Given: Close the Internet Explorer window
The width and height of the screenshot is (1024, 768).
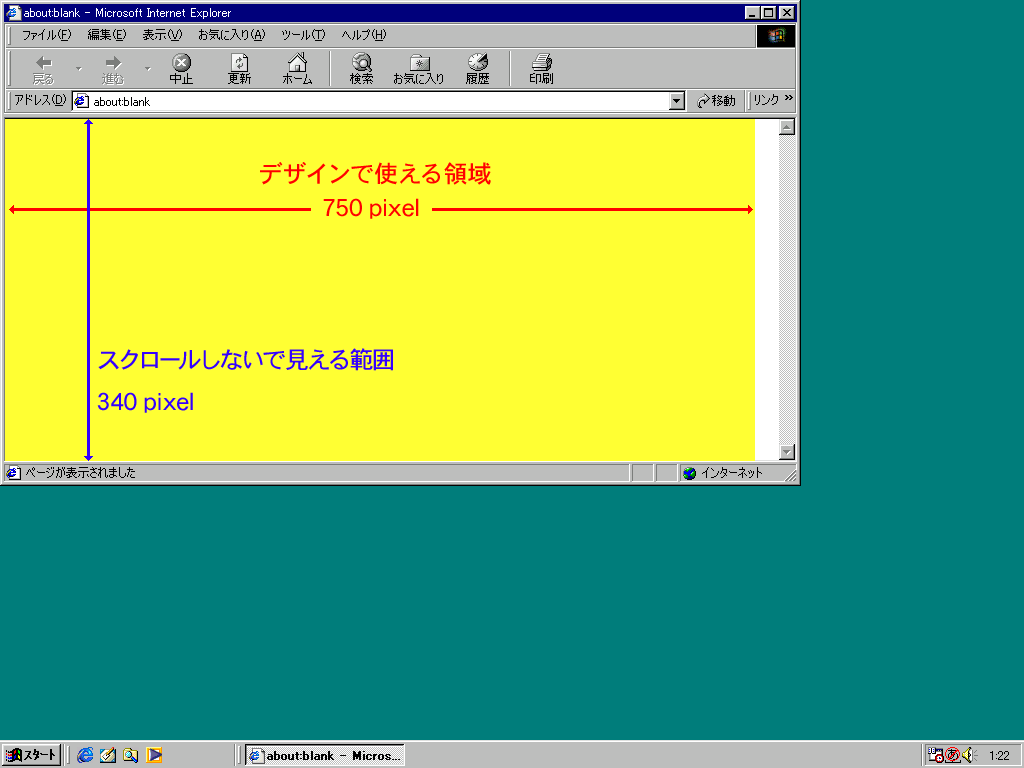Looking at the screenshot, I should coord(787,12).
